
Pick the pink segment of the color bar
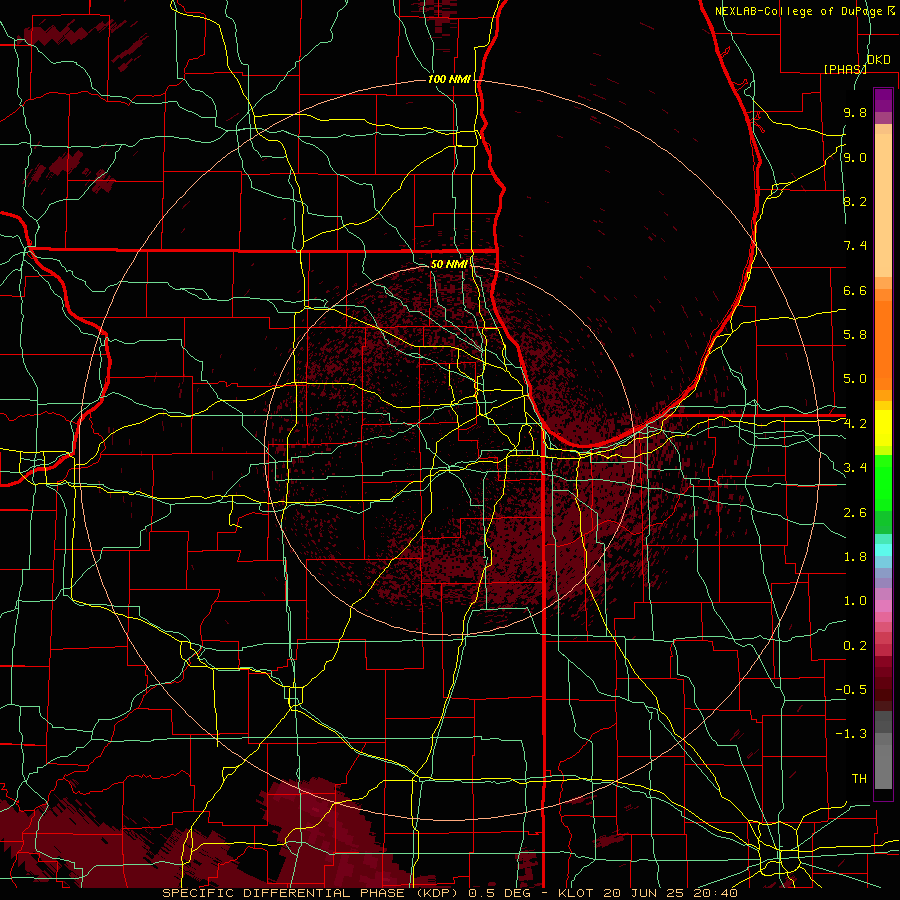pyautogui.click(x=883, y=606)
